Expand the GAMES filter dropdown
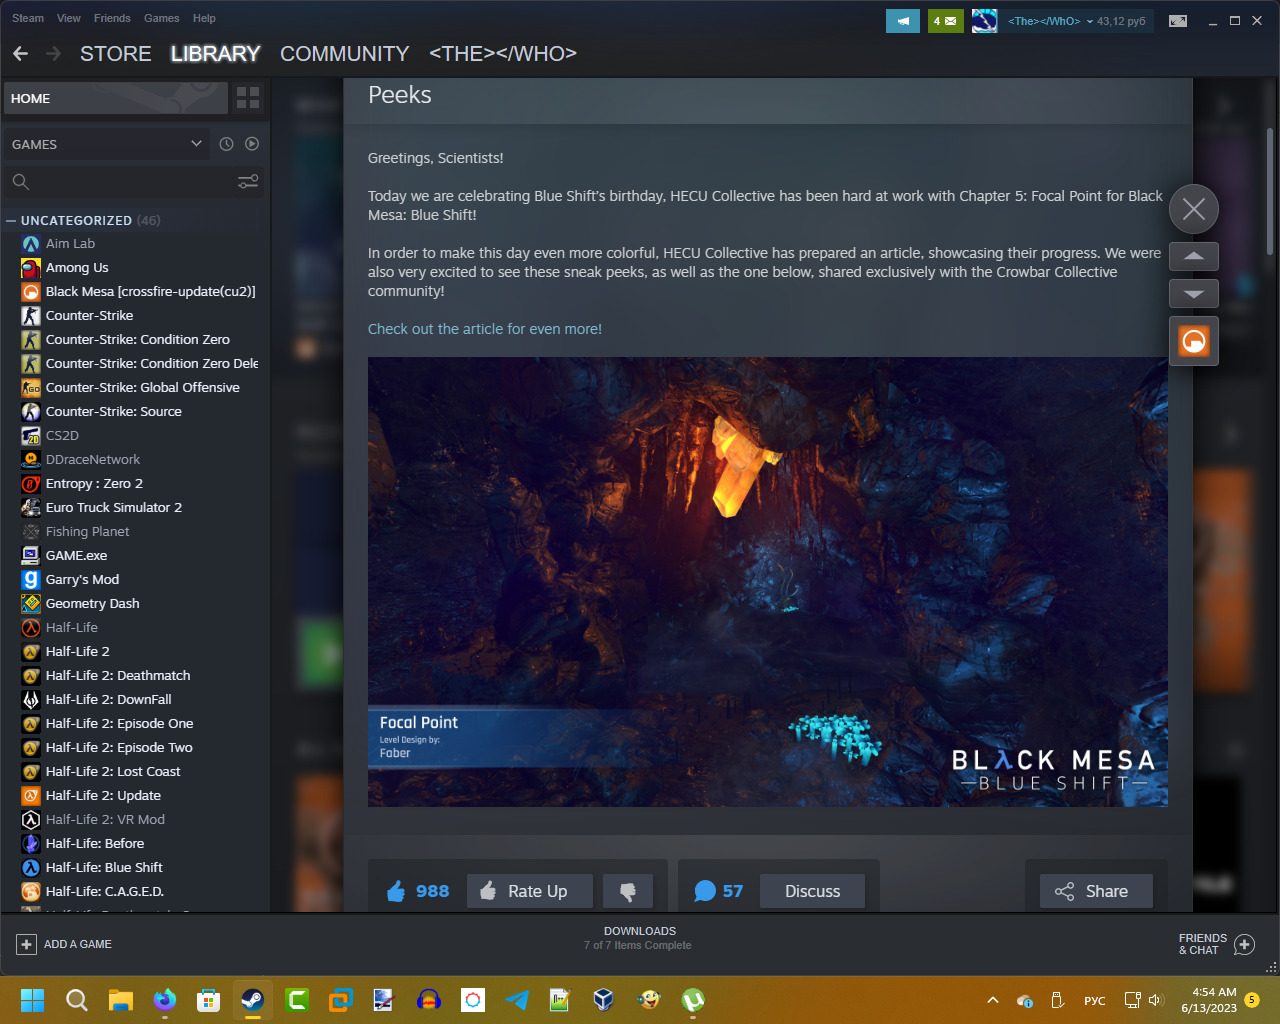Screen dimensions: 1280x1024 (x=107, y=144)
